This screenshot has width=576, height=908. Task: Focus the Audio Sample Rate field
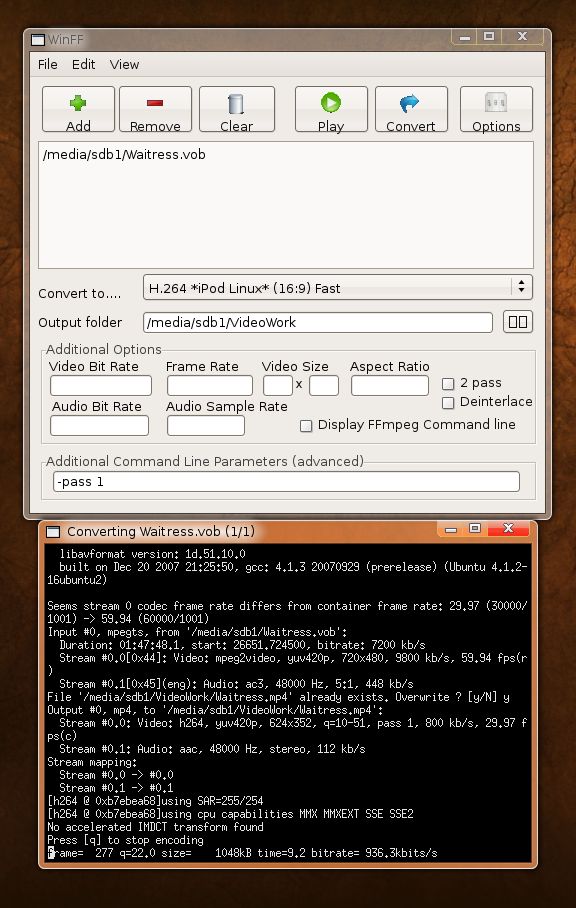click(x=206, y=426)
